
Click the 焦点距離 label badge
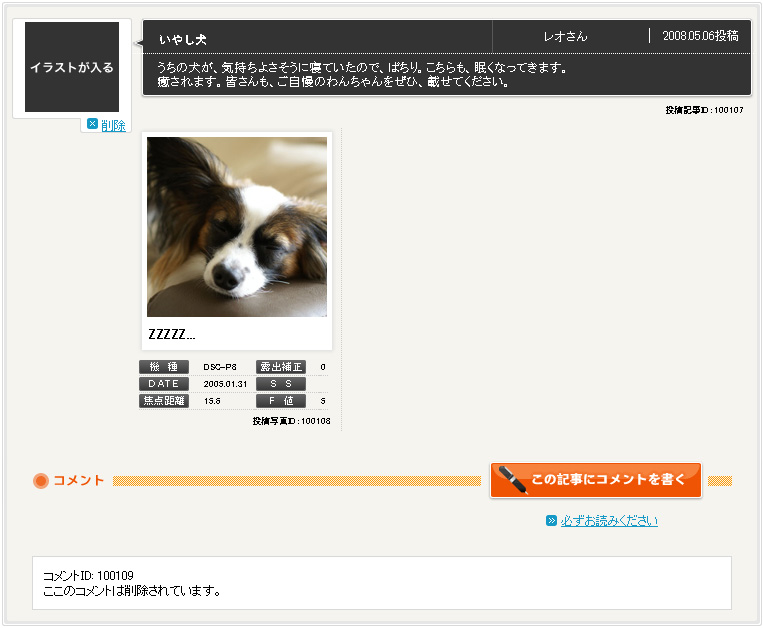pyautogui.click(x=163, y=401)
